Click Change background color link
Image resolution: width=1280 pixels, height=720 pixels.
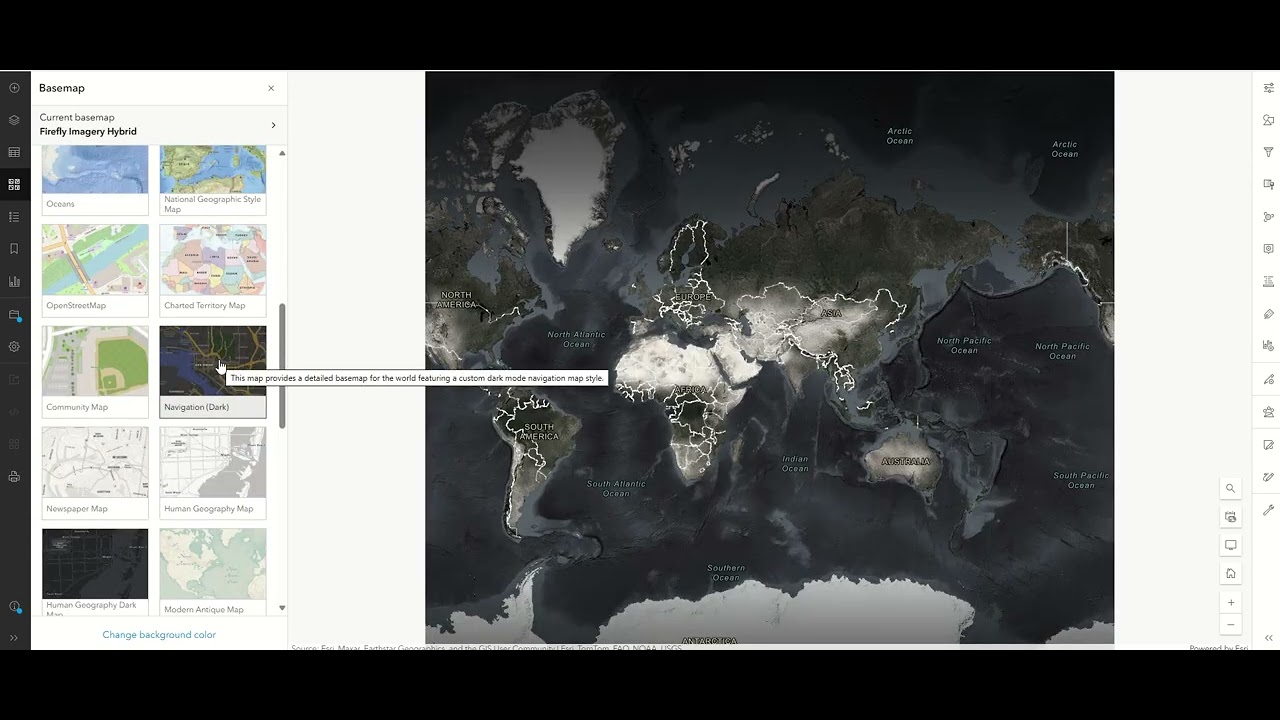click(159, 635)
